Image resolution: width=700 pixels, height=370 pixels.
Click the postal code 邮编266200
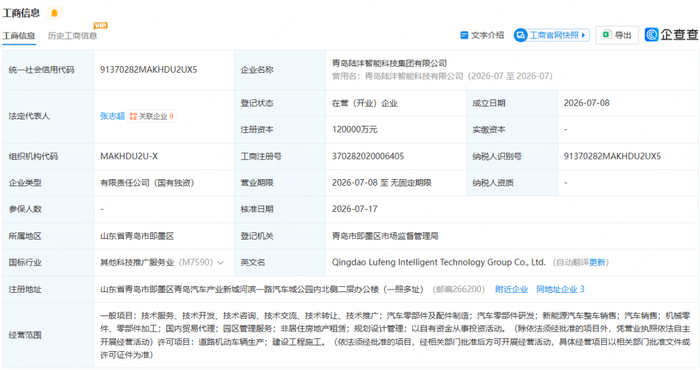point(458,289)
